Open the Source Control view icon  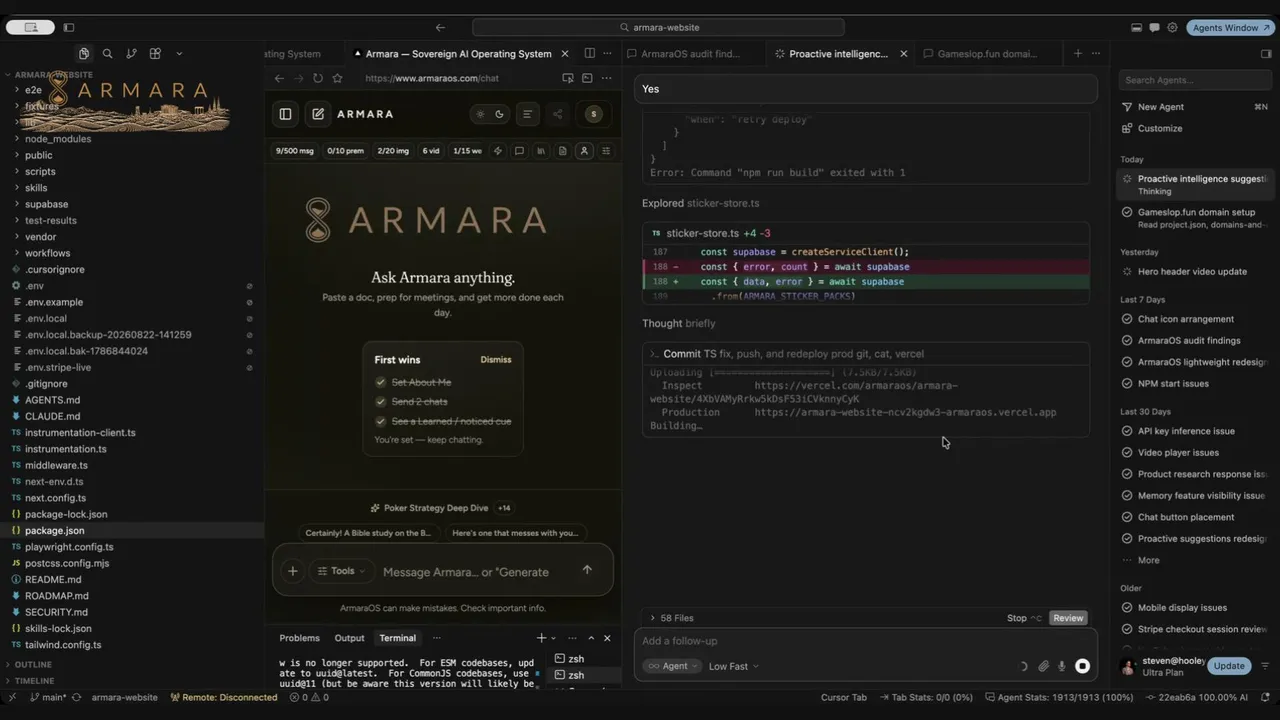click(x=131, y=54)
